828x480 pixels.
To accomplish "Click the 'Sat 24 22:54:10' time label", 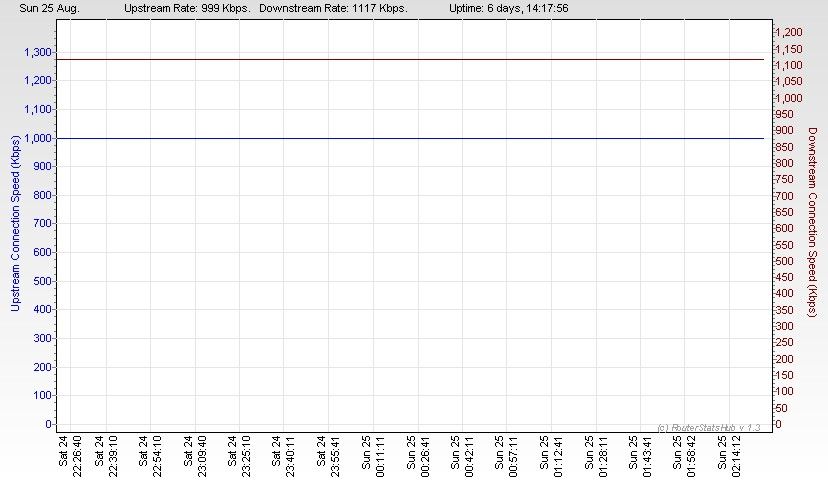I will coord(150,456).
